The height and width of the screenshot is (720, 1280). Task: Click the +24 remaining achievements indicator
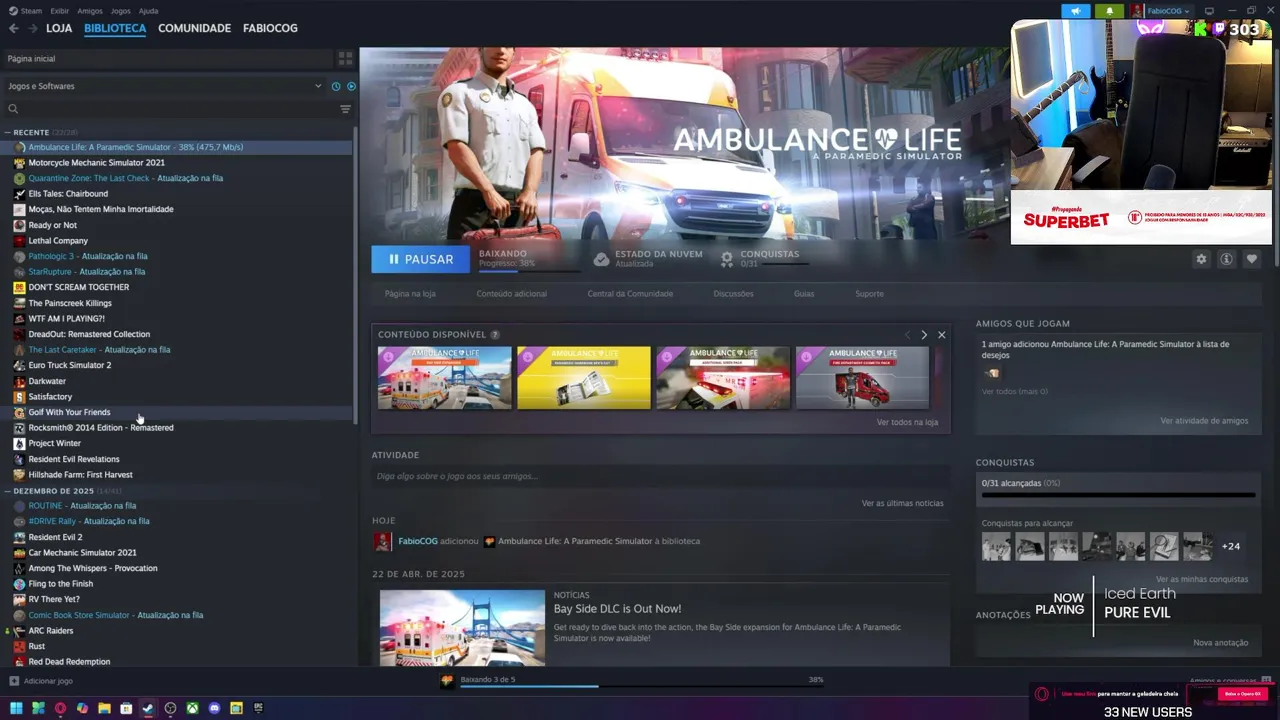[x=1231, y=546]
